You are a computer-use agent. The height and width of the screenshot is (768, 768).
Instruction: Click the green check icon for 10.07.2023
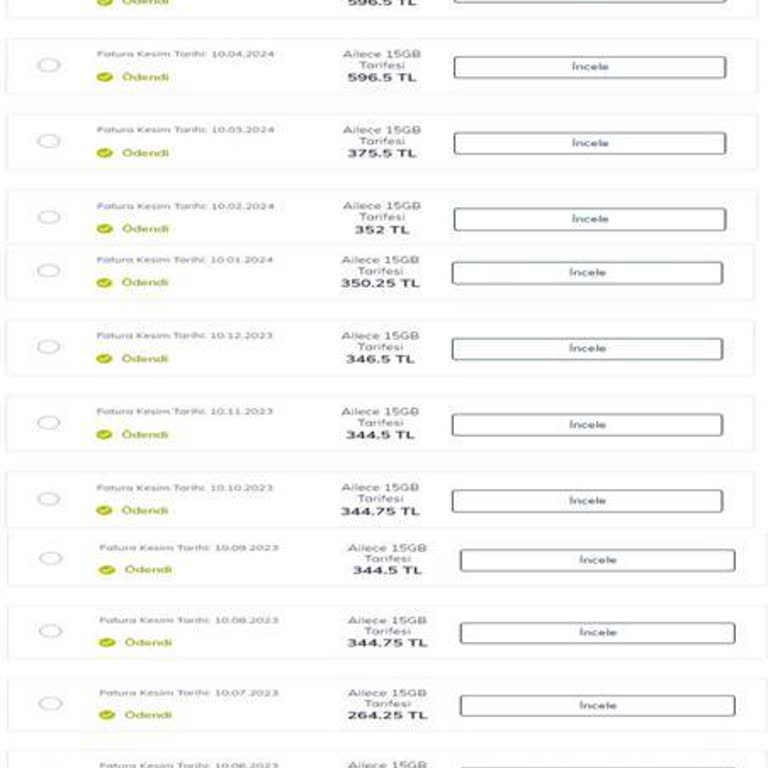click(107, 715)
